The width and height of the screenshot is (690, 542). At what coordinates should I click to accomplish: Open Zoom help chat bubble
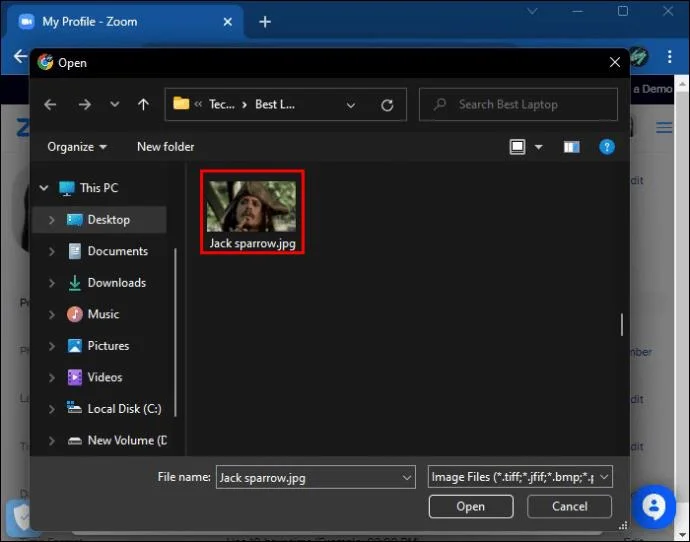pyautogui.click(x=654, y=506)
